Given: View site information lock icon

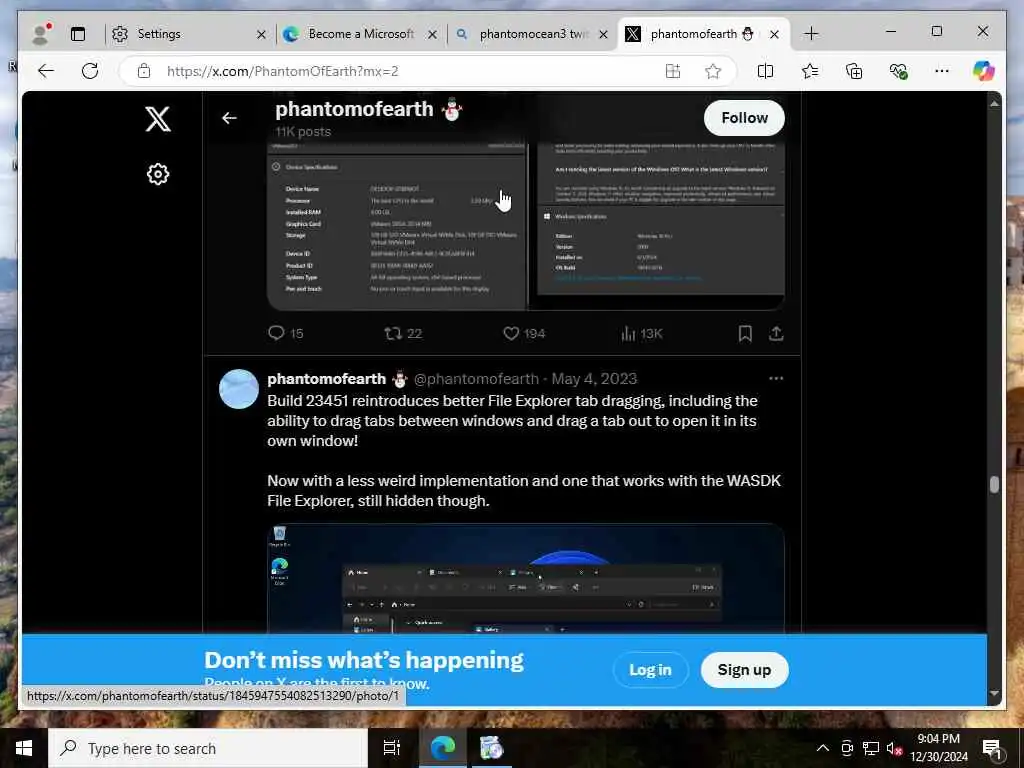Looking at the screenshot, I should (144, 71).
